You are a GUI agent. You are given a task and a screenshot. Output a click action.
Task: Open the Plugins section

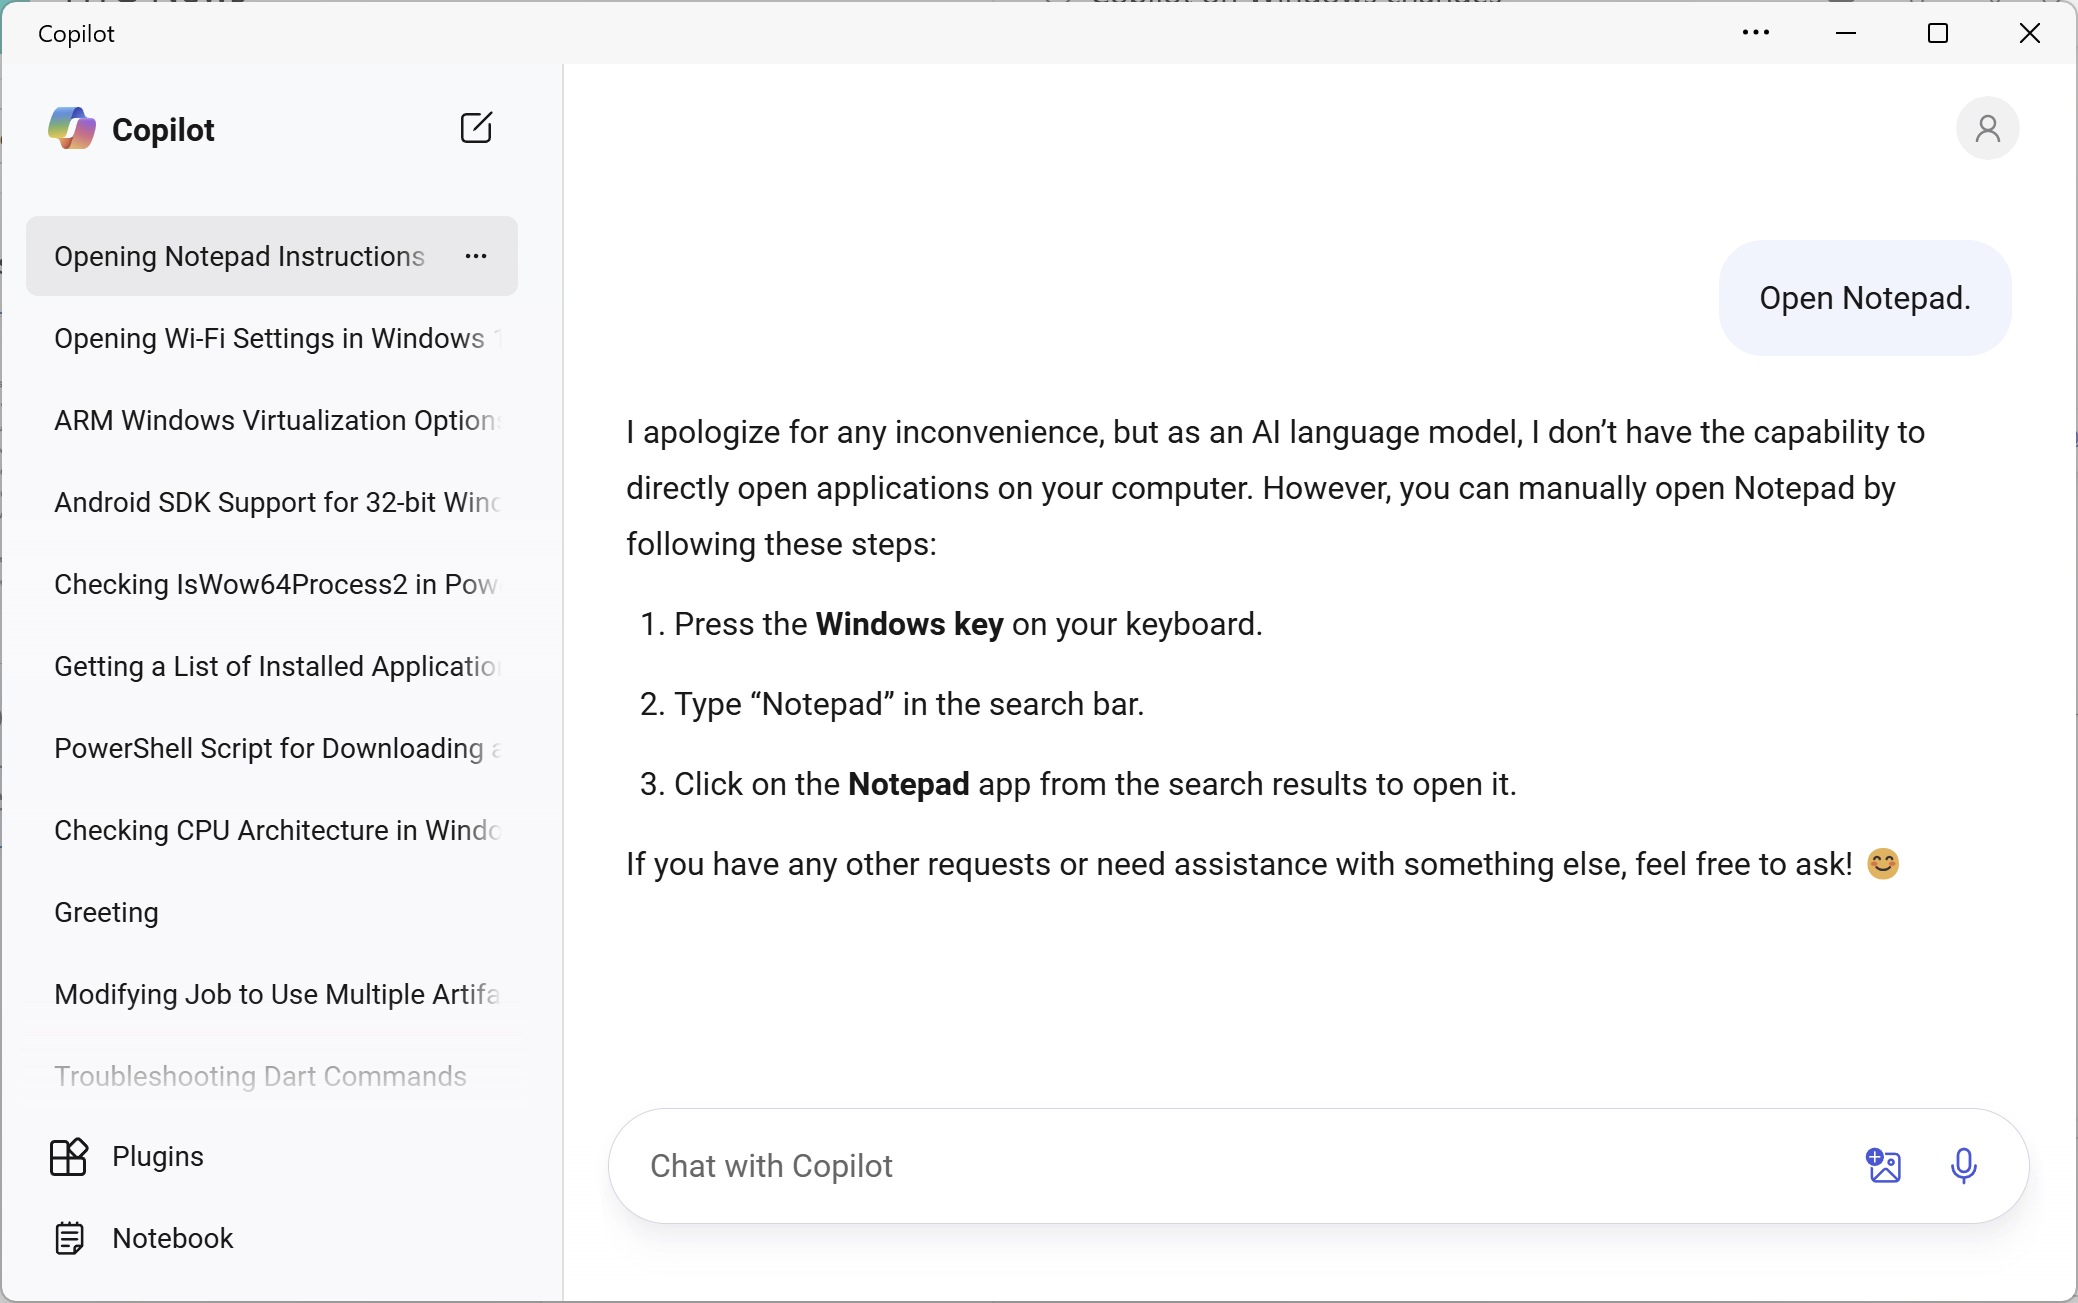(x=158, y=1156)
